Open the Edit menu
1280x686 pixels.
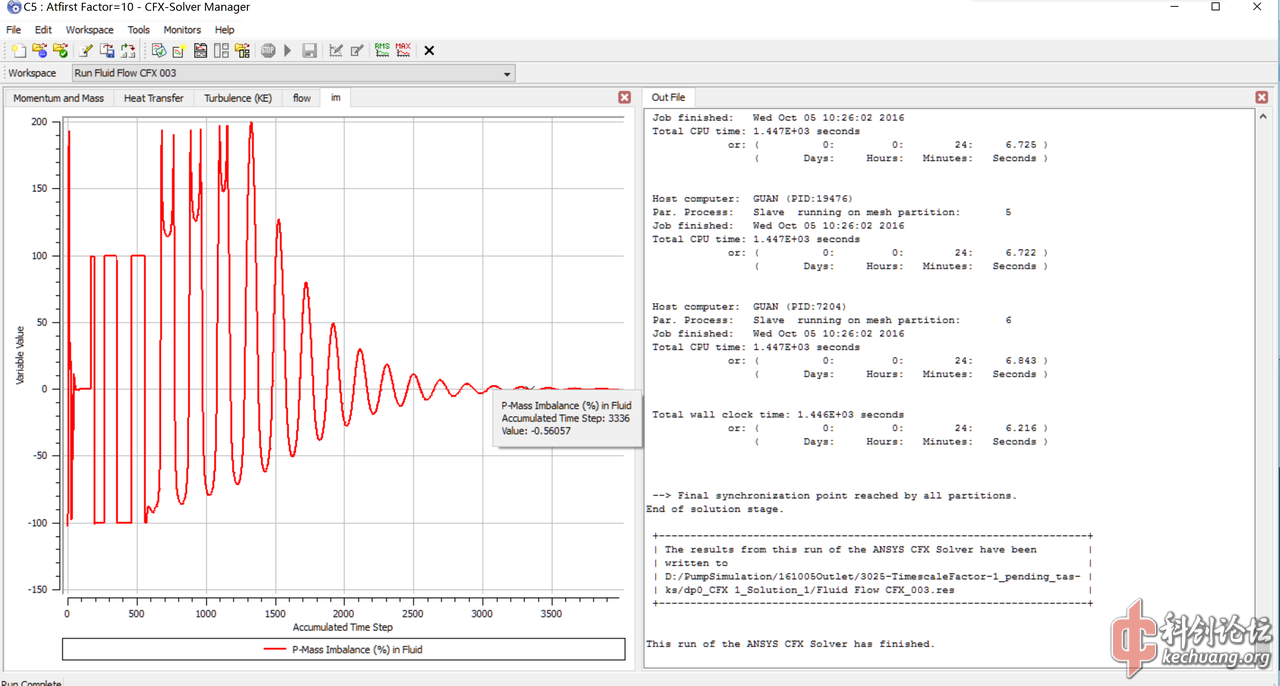pos(43,30)
